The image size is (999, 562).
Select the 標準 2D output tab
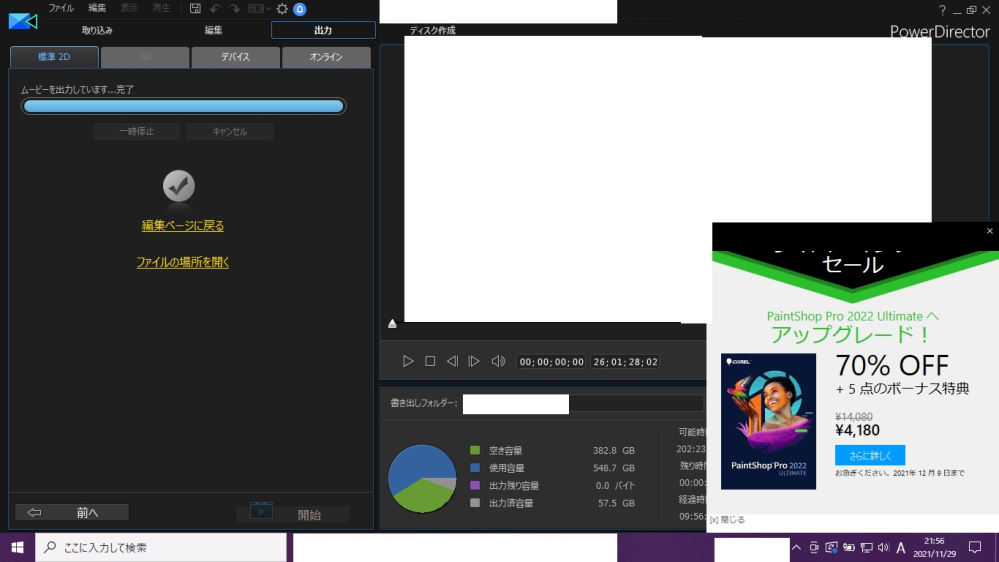[x=54, y=57]
